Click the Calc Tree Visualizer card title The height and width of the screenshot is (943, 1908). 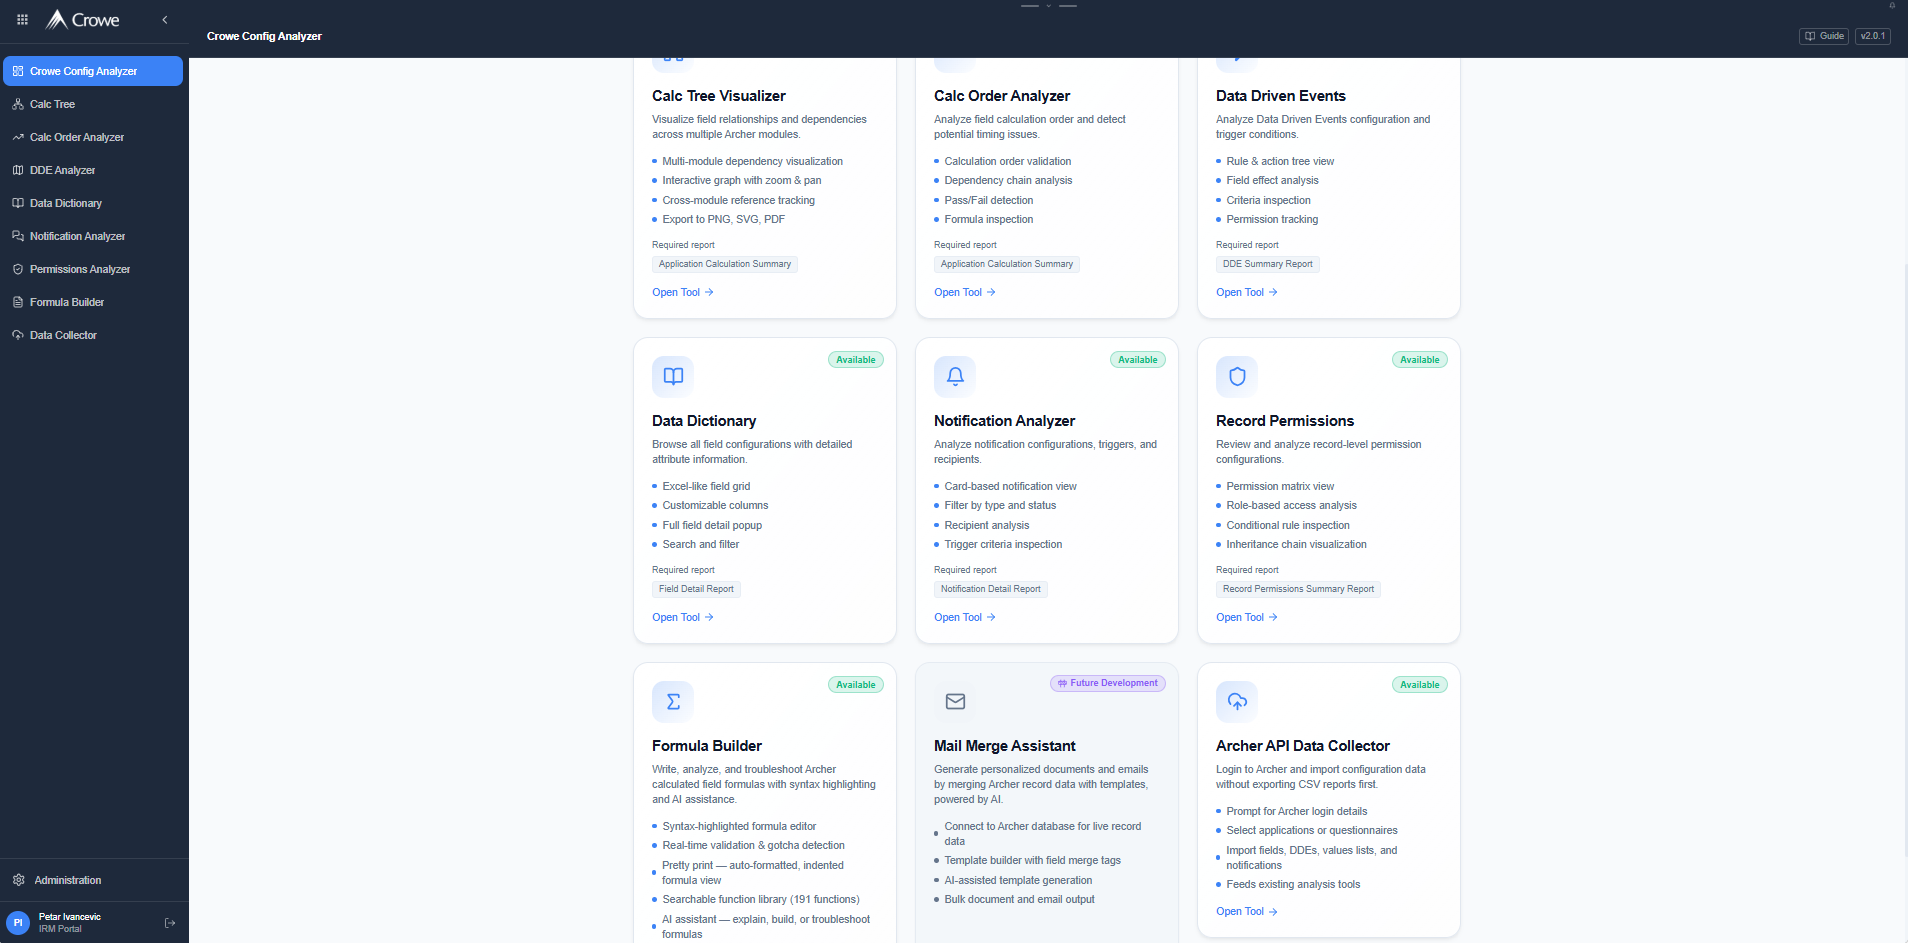[x=719, y=96]
